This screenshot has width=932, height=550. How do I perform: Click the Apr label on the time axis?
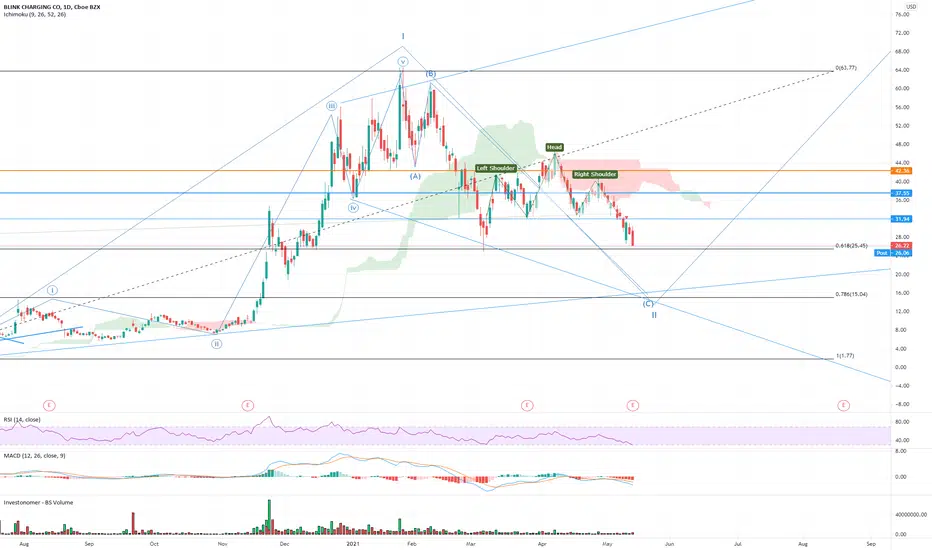point(541,543)
